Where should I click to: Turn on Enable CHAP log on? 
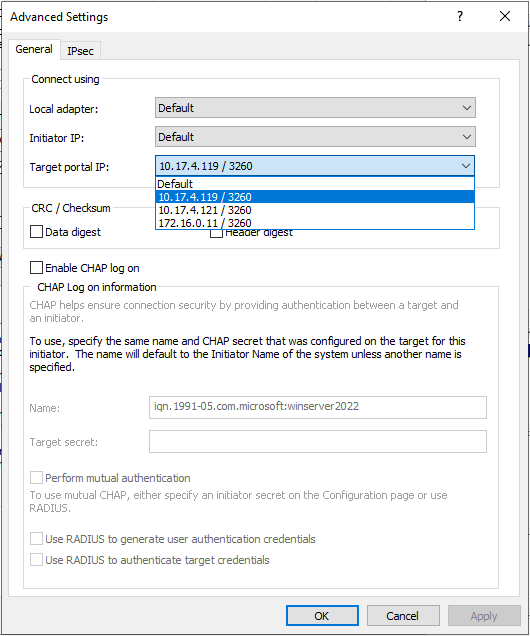click(36, 268)
